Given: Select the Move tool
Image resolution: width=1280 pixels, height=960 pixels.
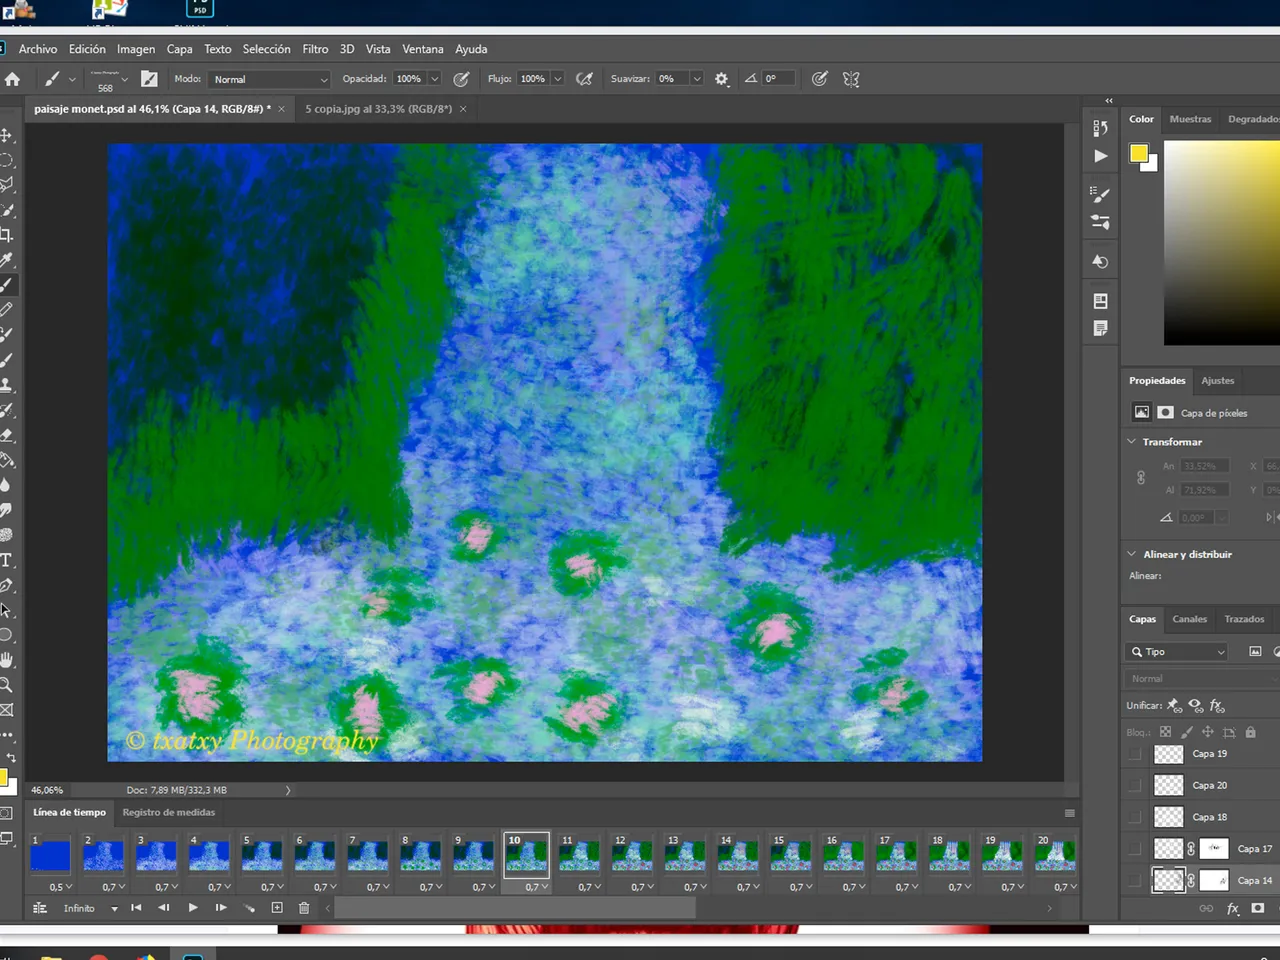Looking at the screenshot, I should click(6, 135).
